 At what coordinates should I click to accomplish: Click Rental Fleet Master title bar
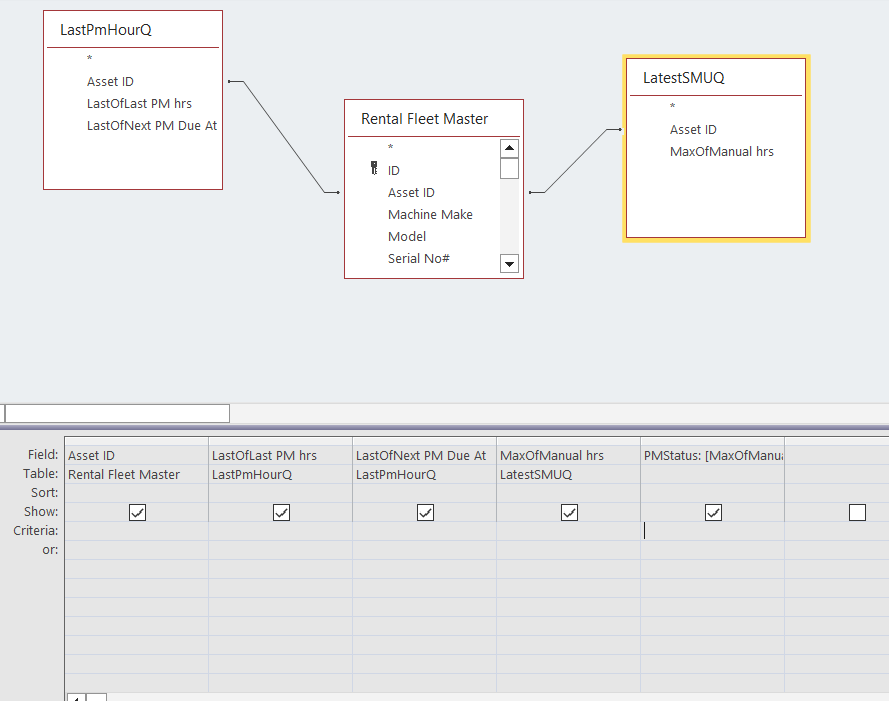coord(434,119)
